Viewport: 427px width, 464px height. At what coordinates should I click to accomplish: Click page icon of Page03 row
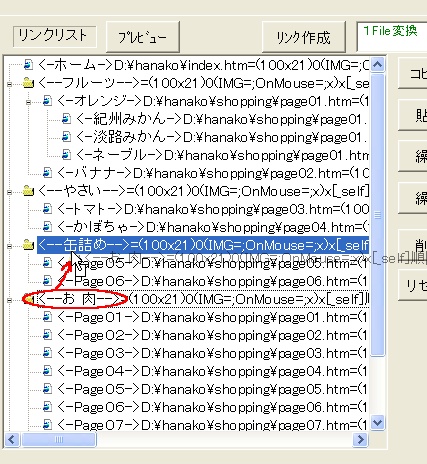pos(47,353)
